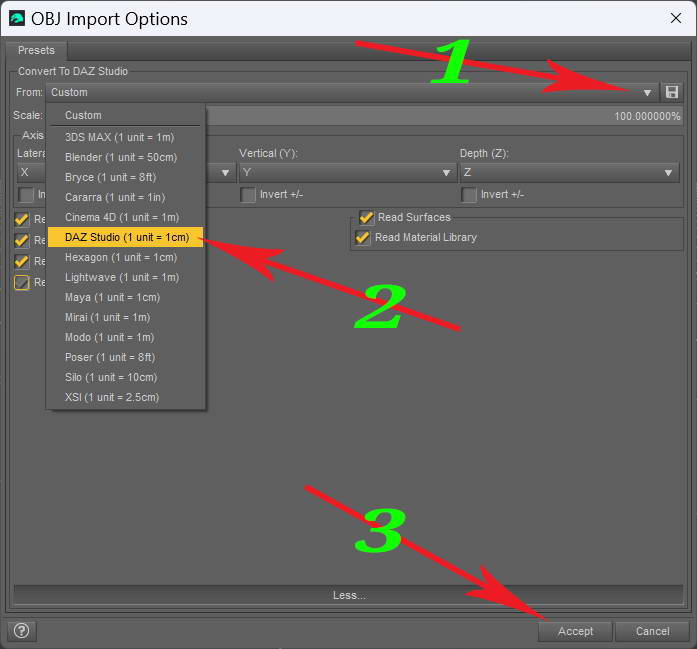Select Custom in the preset list
697x649 pixels.
[x=126, y=115]
